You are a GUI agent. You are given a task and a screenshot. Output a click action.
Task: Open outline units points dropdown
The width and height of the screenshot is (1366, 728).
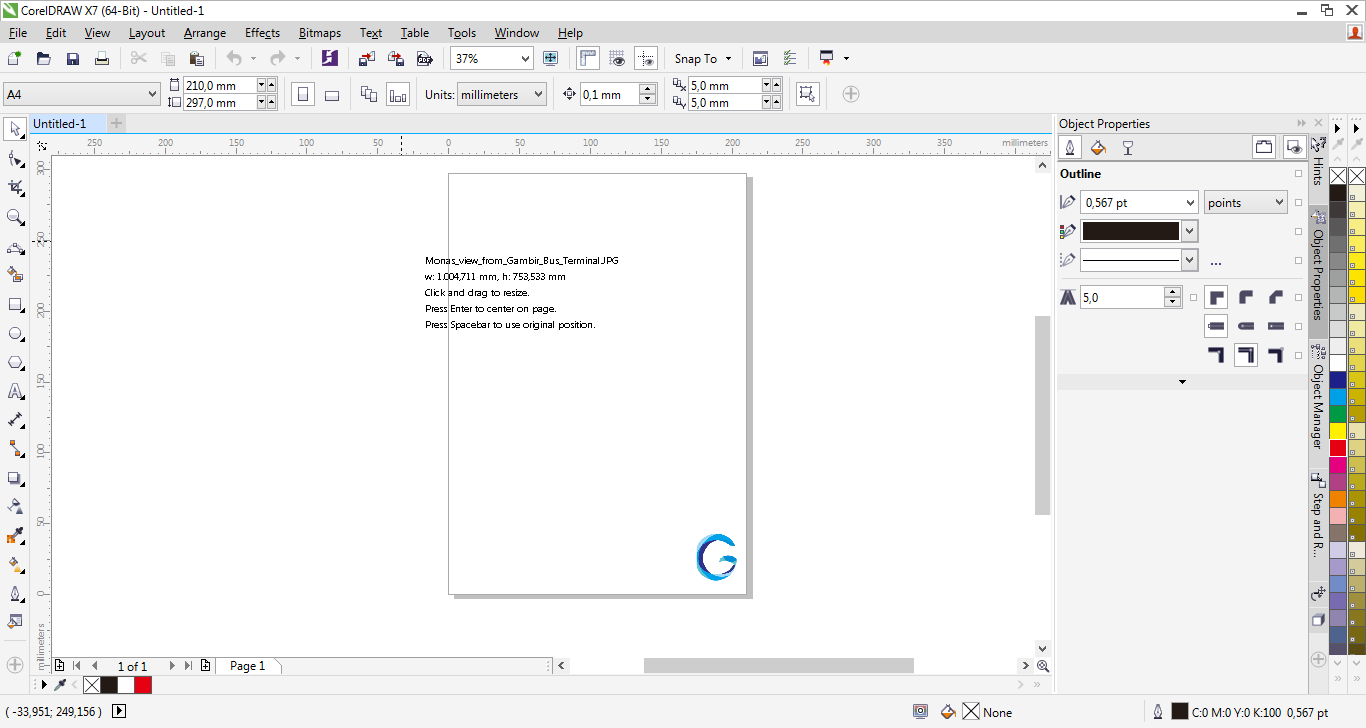[x=1278, y=203]
